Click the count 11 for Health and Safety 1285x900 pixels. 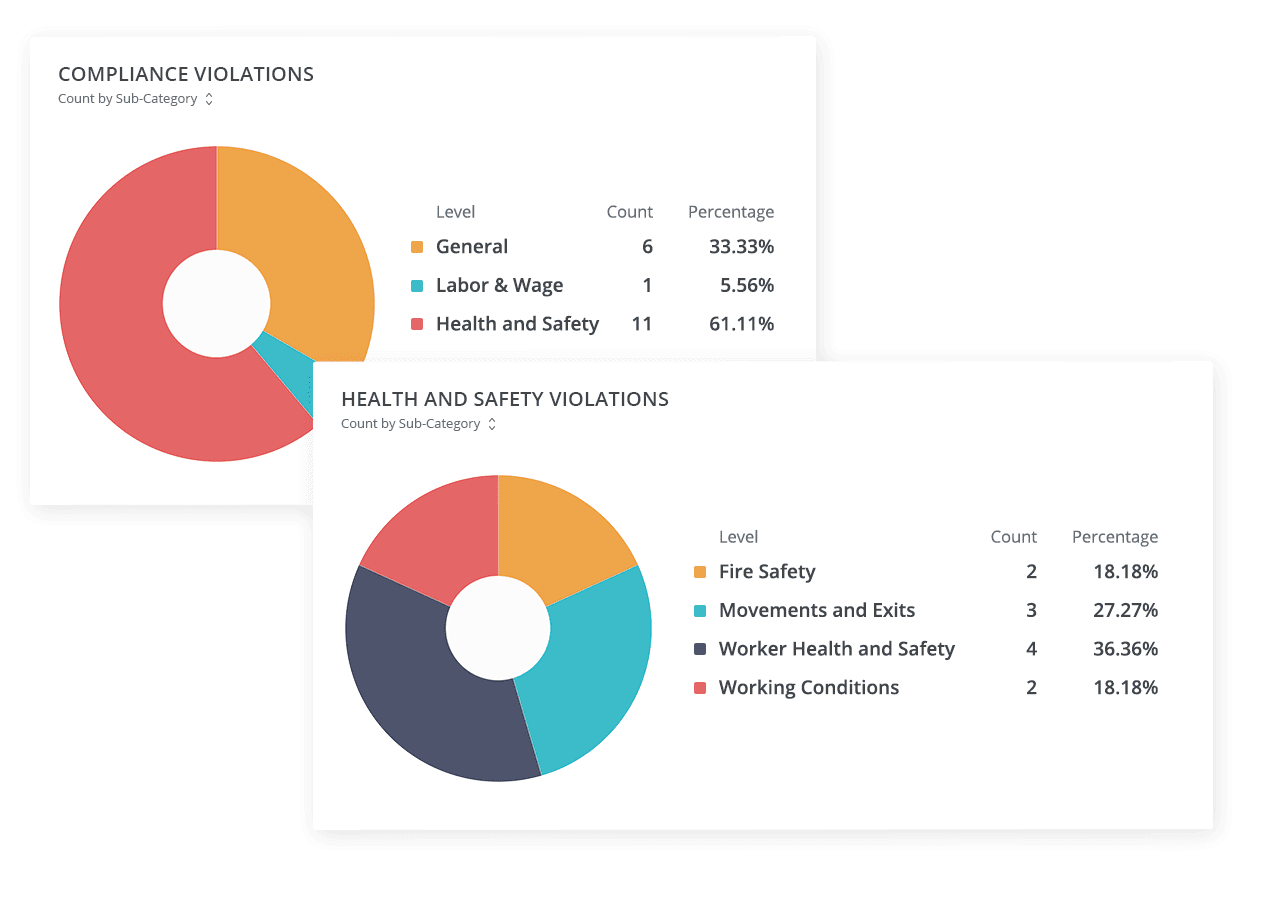pyautogui.click(x=642, y=324)
